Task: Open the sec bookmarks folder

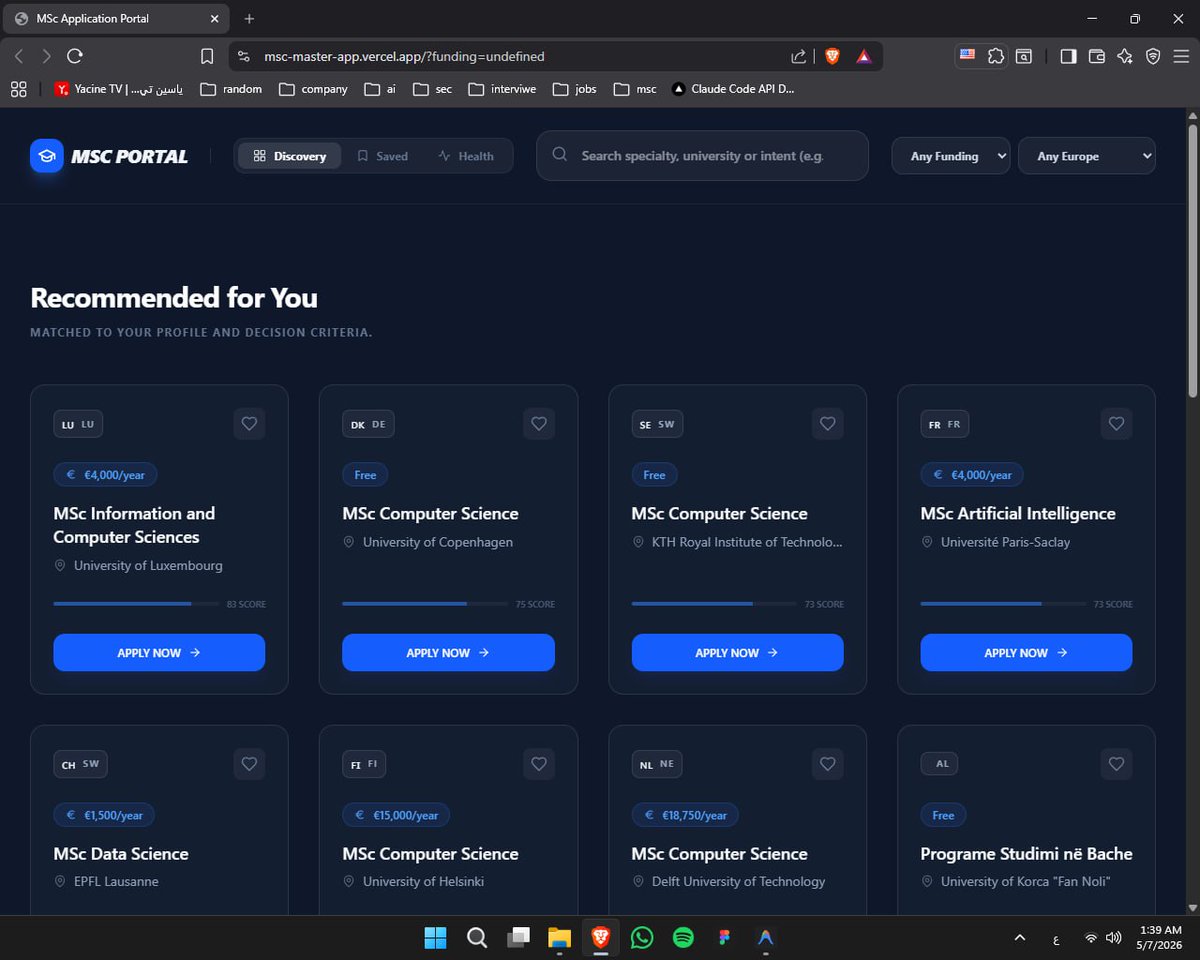Action: click(433, 89)
